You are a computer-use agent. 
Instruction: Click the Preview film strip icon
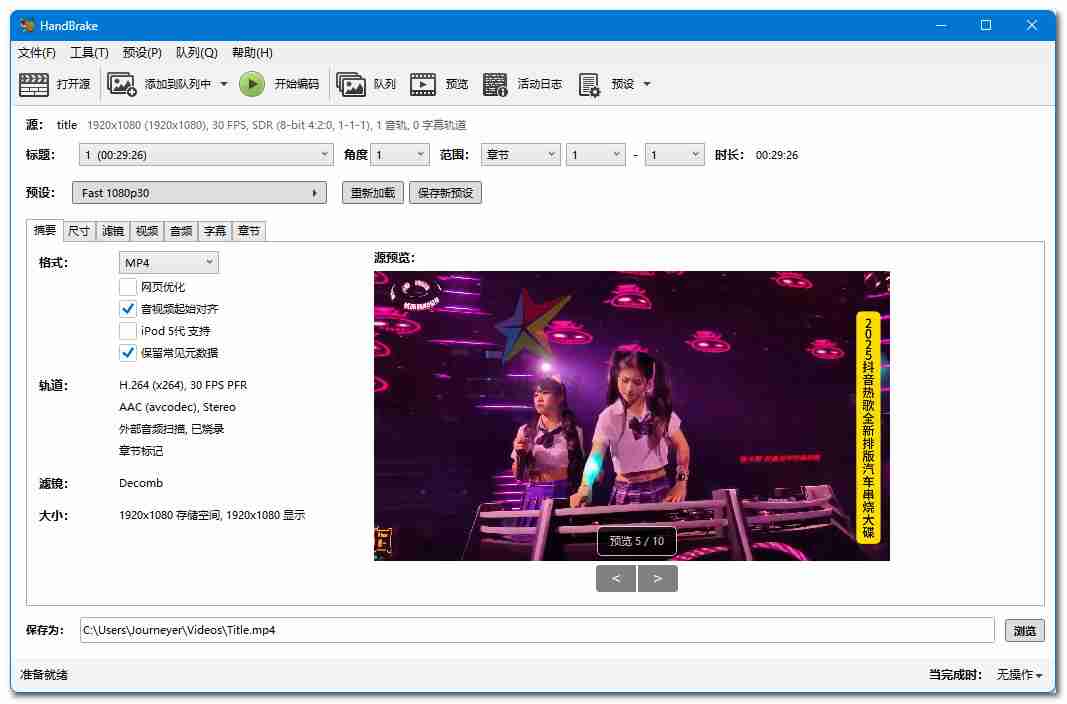tap(423, 85)
